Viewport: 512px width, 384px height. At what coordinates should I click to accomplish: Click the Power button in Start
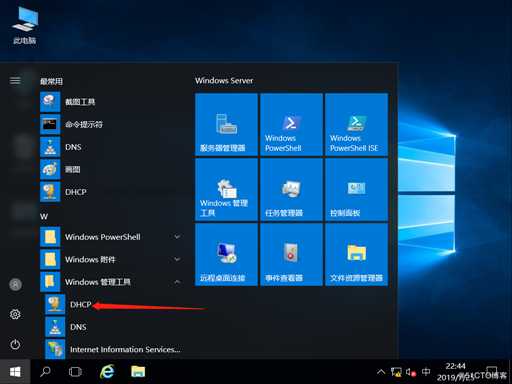pyautogui.click(x=15, y=344)
